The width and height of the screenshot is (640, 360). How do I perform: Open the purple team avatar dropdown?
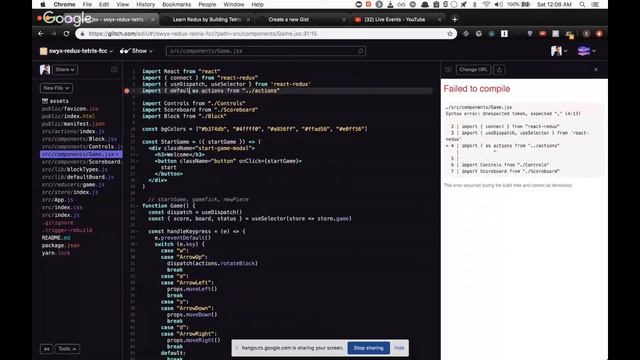(x=587, y=51)
